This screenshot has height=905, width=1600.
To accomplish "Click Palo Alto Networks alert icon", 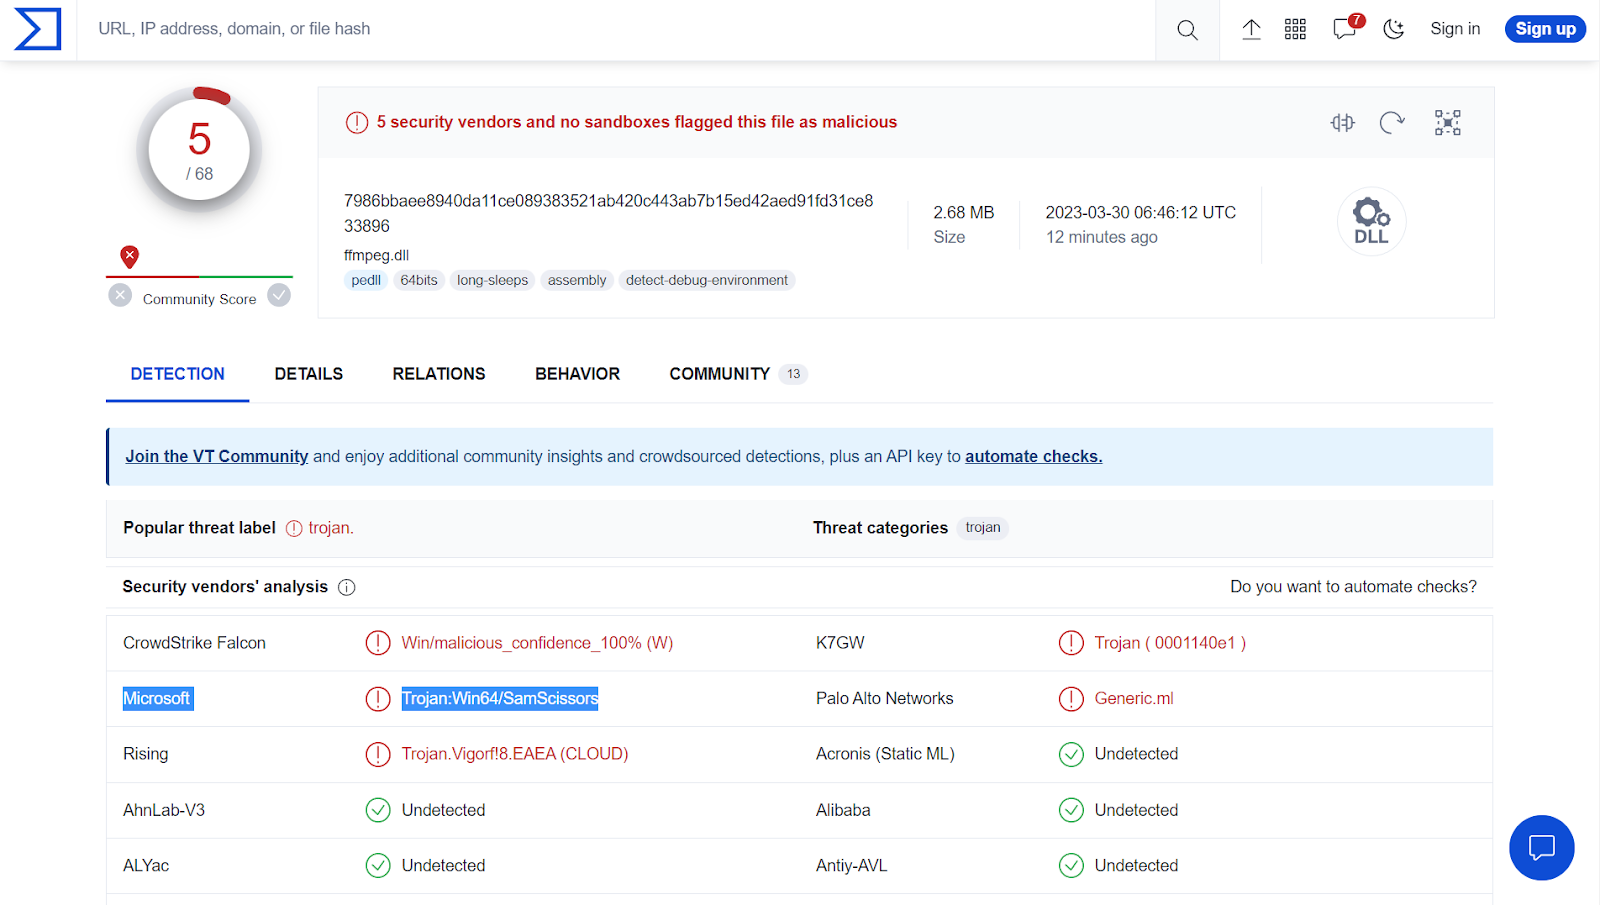I will [x=1071, y=699].
